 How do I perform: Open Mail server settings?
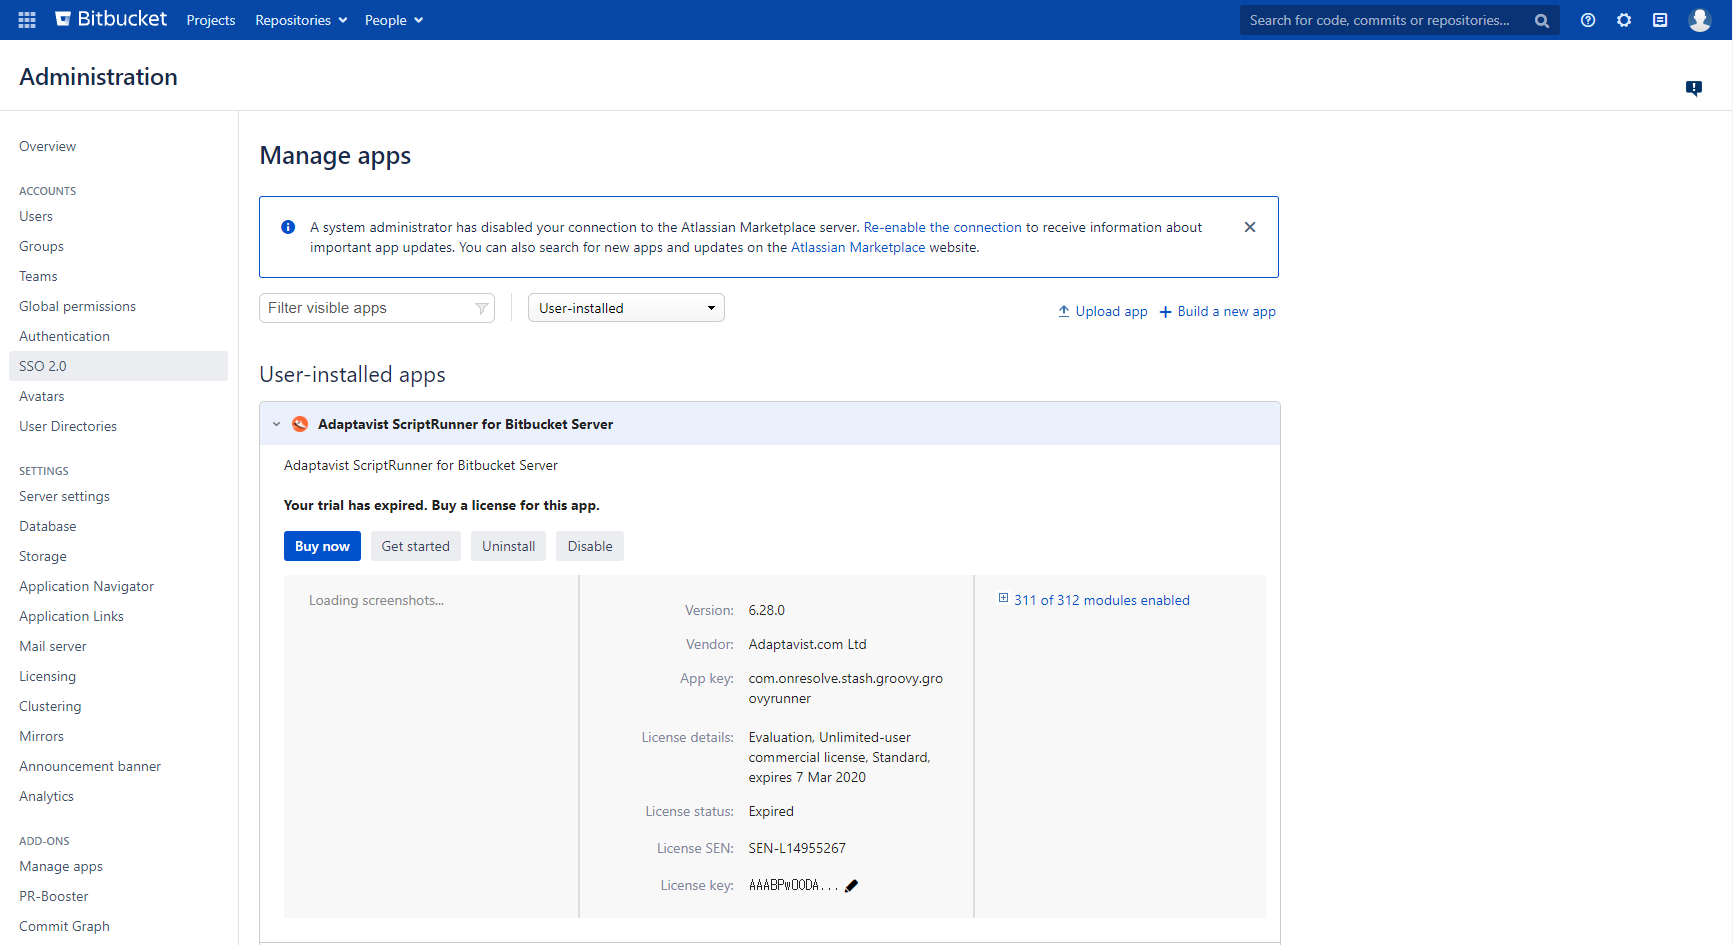(53, 646)
